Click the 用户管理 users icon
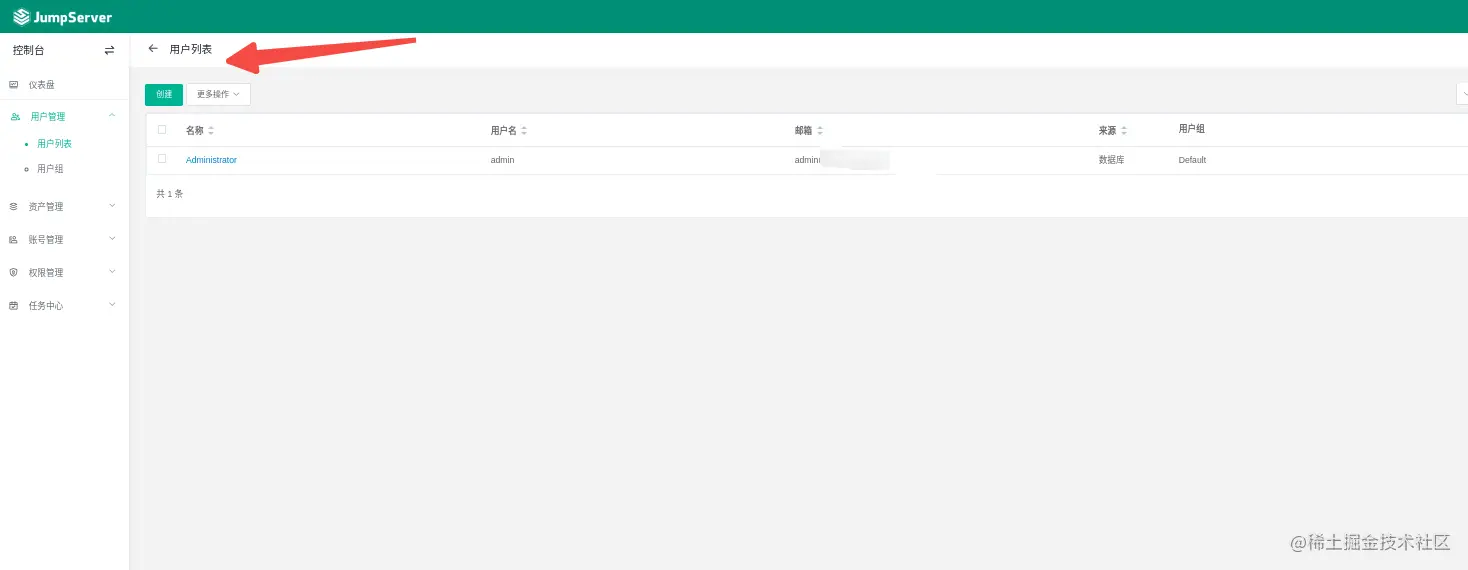Screen dimensions: 1468x570 pos(15,117)
